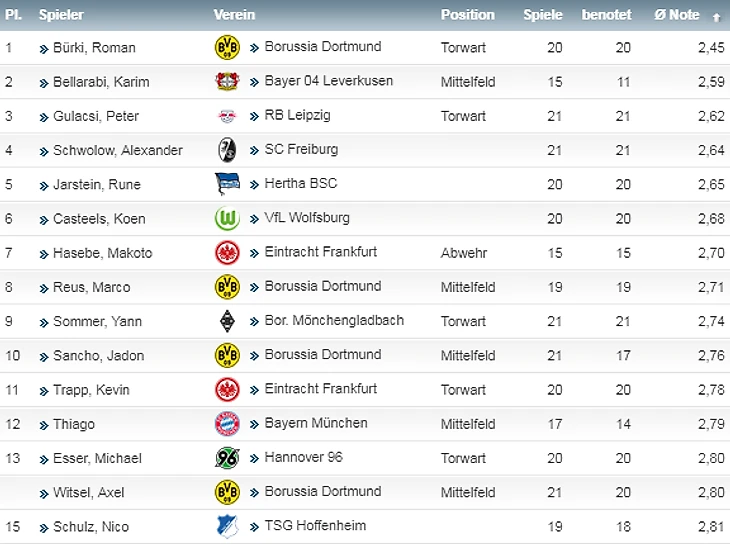Open the Eintracht Frankfurt link for Hasebe

coord(321,252)
